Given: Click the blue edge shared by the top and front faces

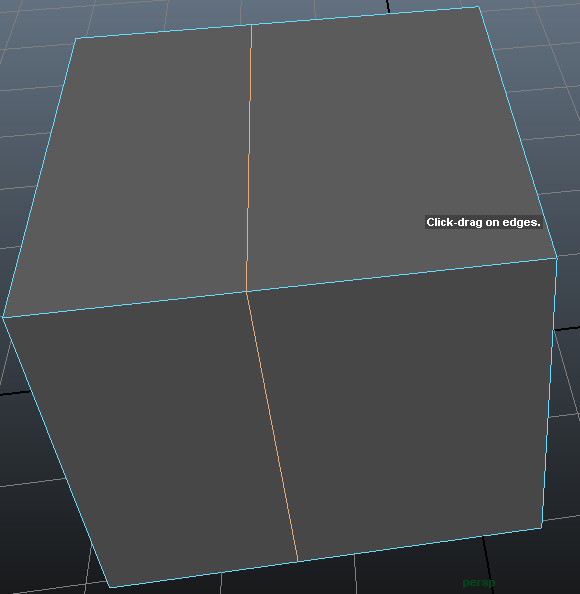Looking at the screenshot, I should (280, 288).
